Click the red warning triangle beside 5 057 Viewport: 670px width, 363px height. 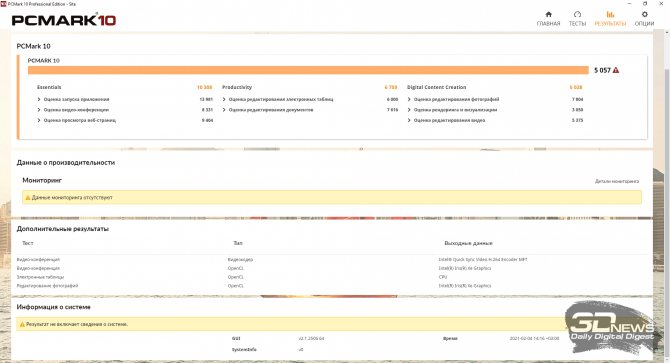[616, 70]
